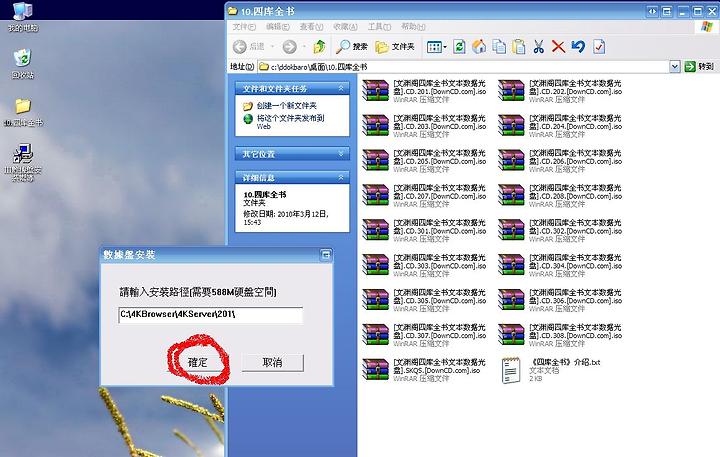Click the address bar path field
Viewport: 720px width, 457px height.
click(x=463, y=67)
